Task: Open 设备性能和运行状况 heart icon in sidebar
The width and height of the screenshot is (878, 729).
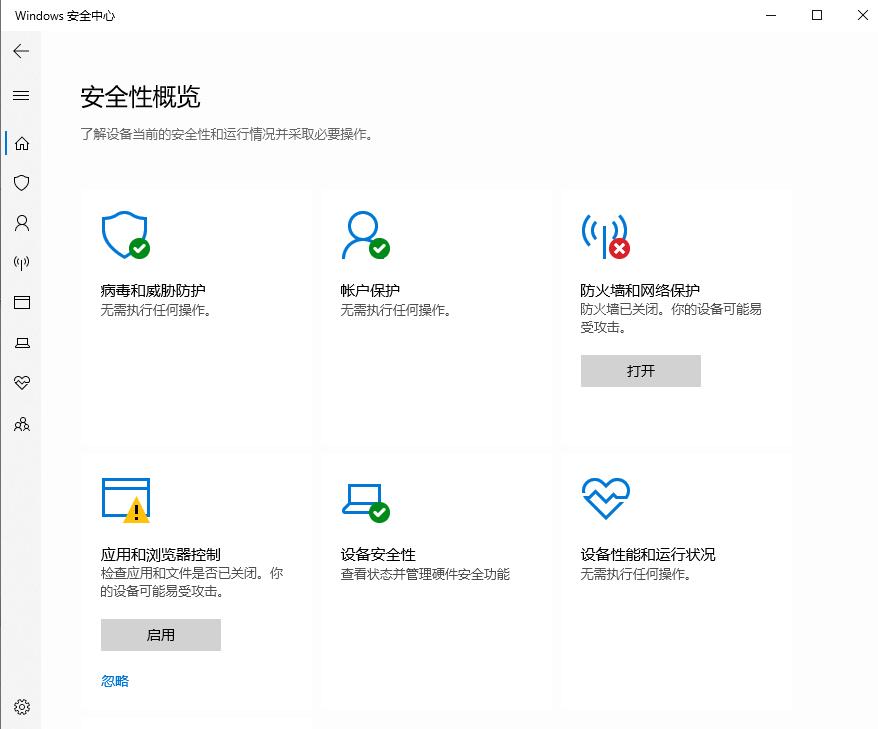Action: 21,383
